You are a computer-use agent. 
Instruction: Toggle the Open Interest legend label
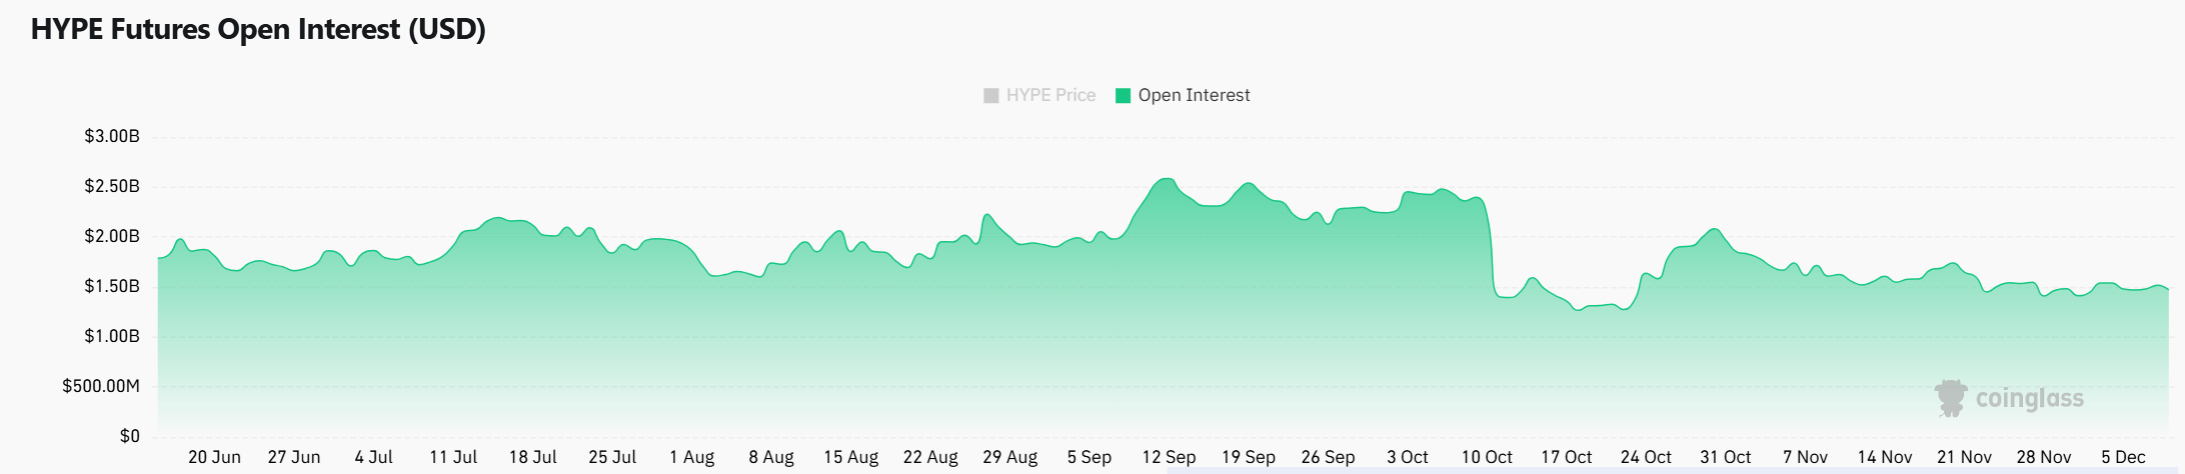tap(1193, 96)
